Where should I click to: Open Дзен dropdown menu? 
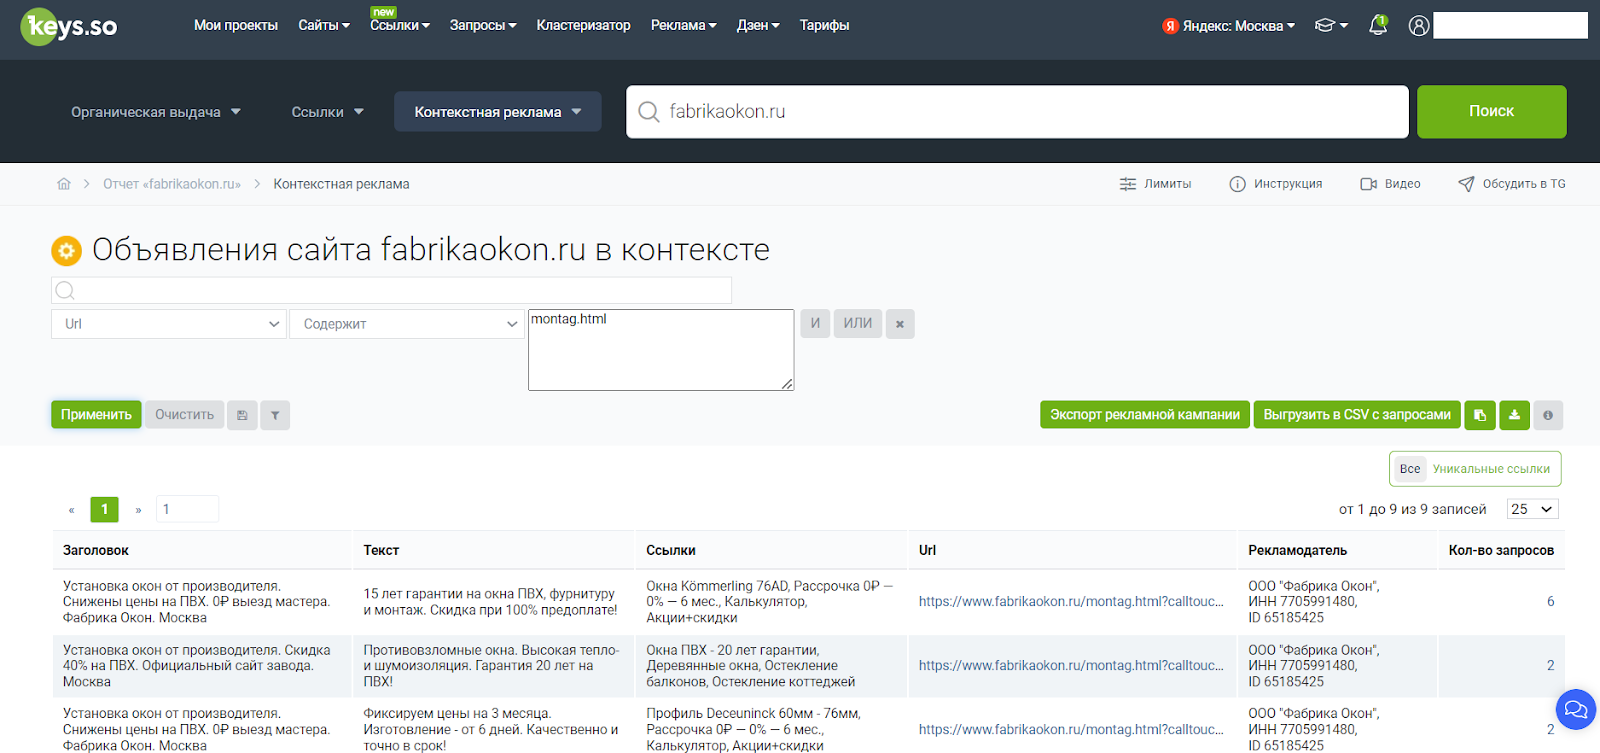pos(758,26)
